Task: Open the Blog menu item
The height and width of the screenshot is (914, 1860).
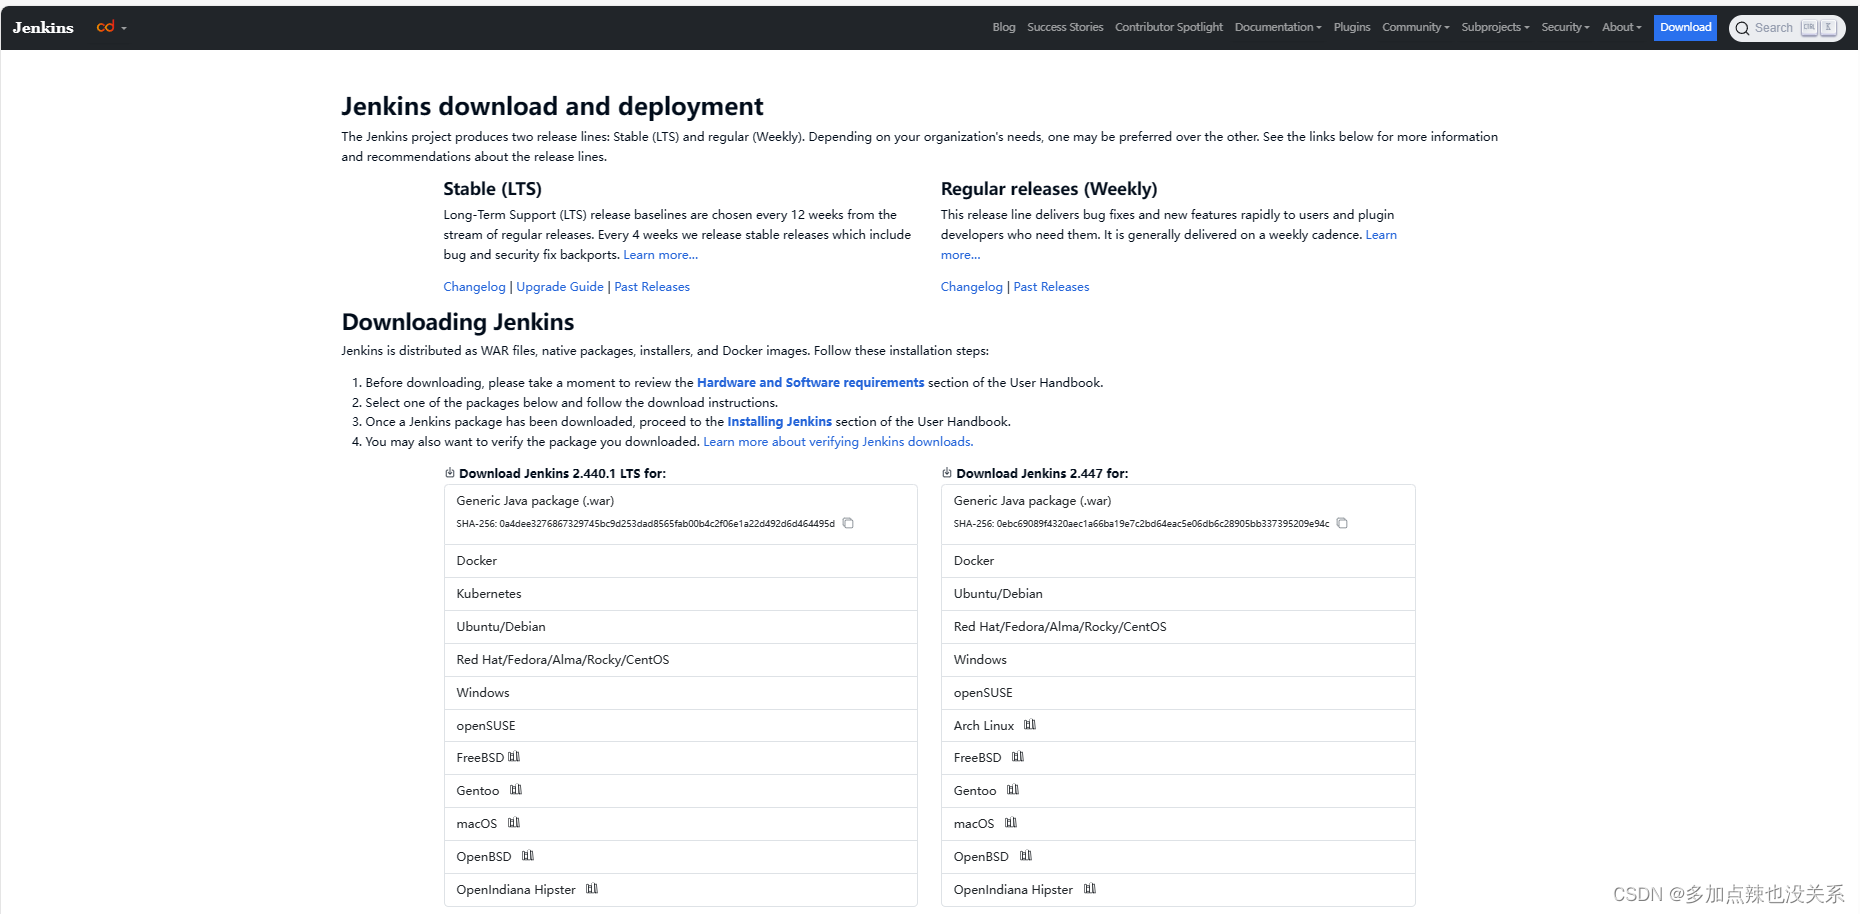Action: 1003,28
